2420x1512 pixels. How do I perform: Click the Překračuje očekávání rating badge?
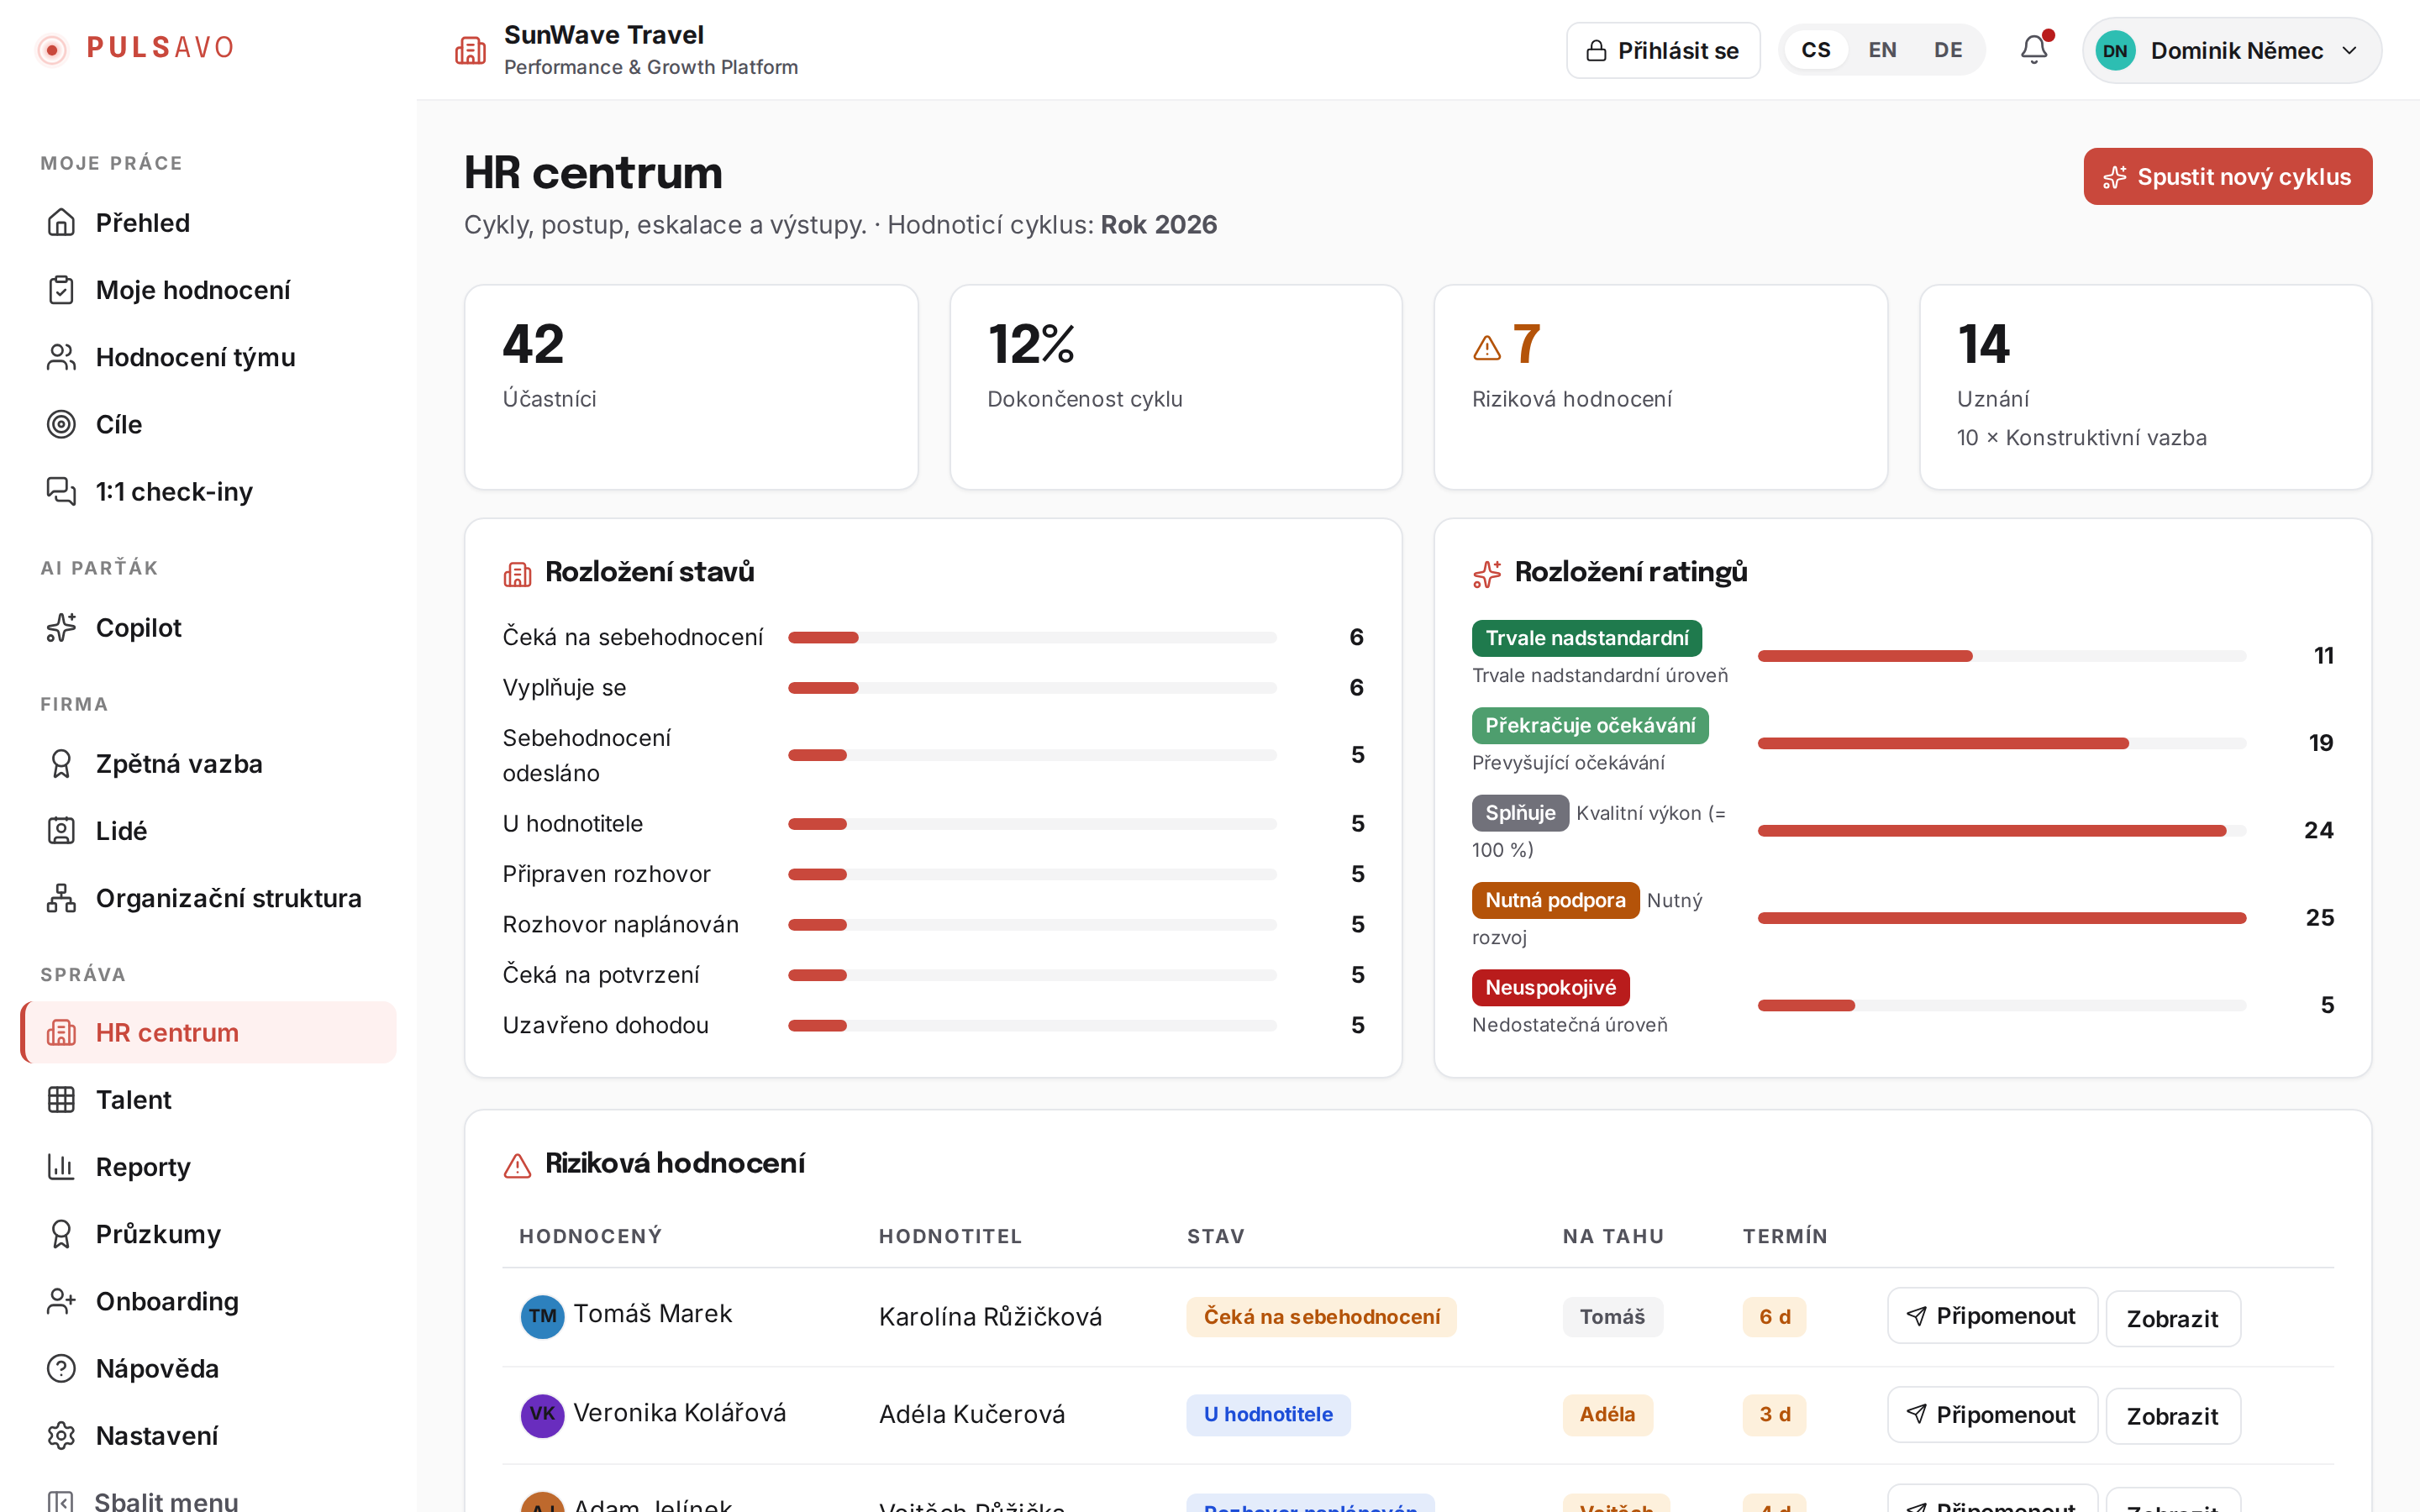click(1590, 725)
